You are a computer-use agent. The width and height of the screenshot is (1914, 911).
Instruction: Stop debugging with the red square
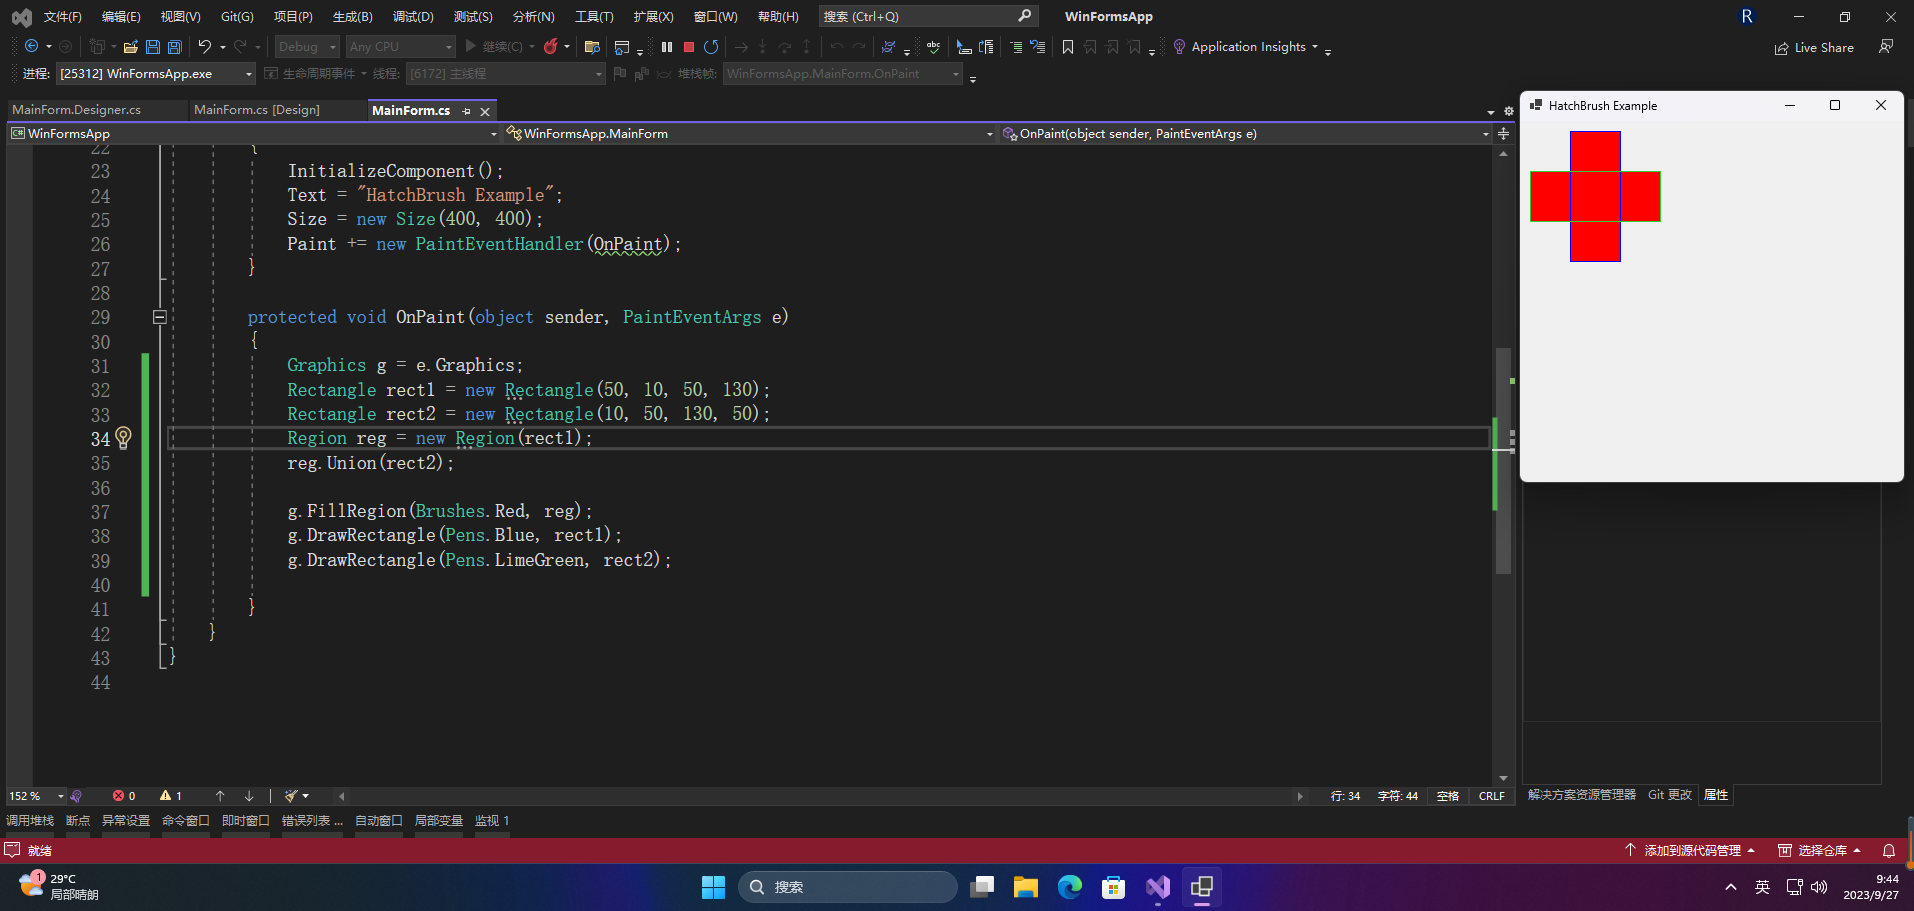[689, 46]
